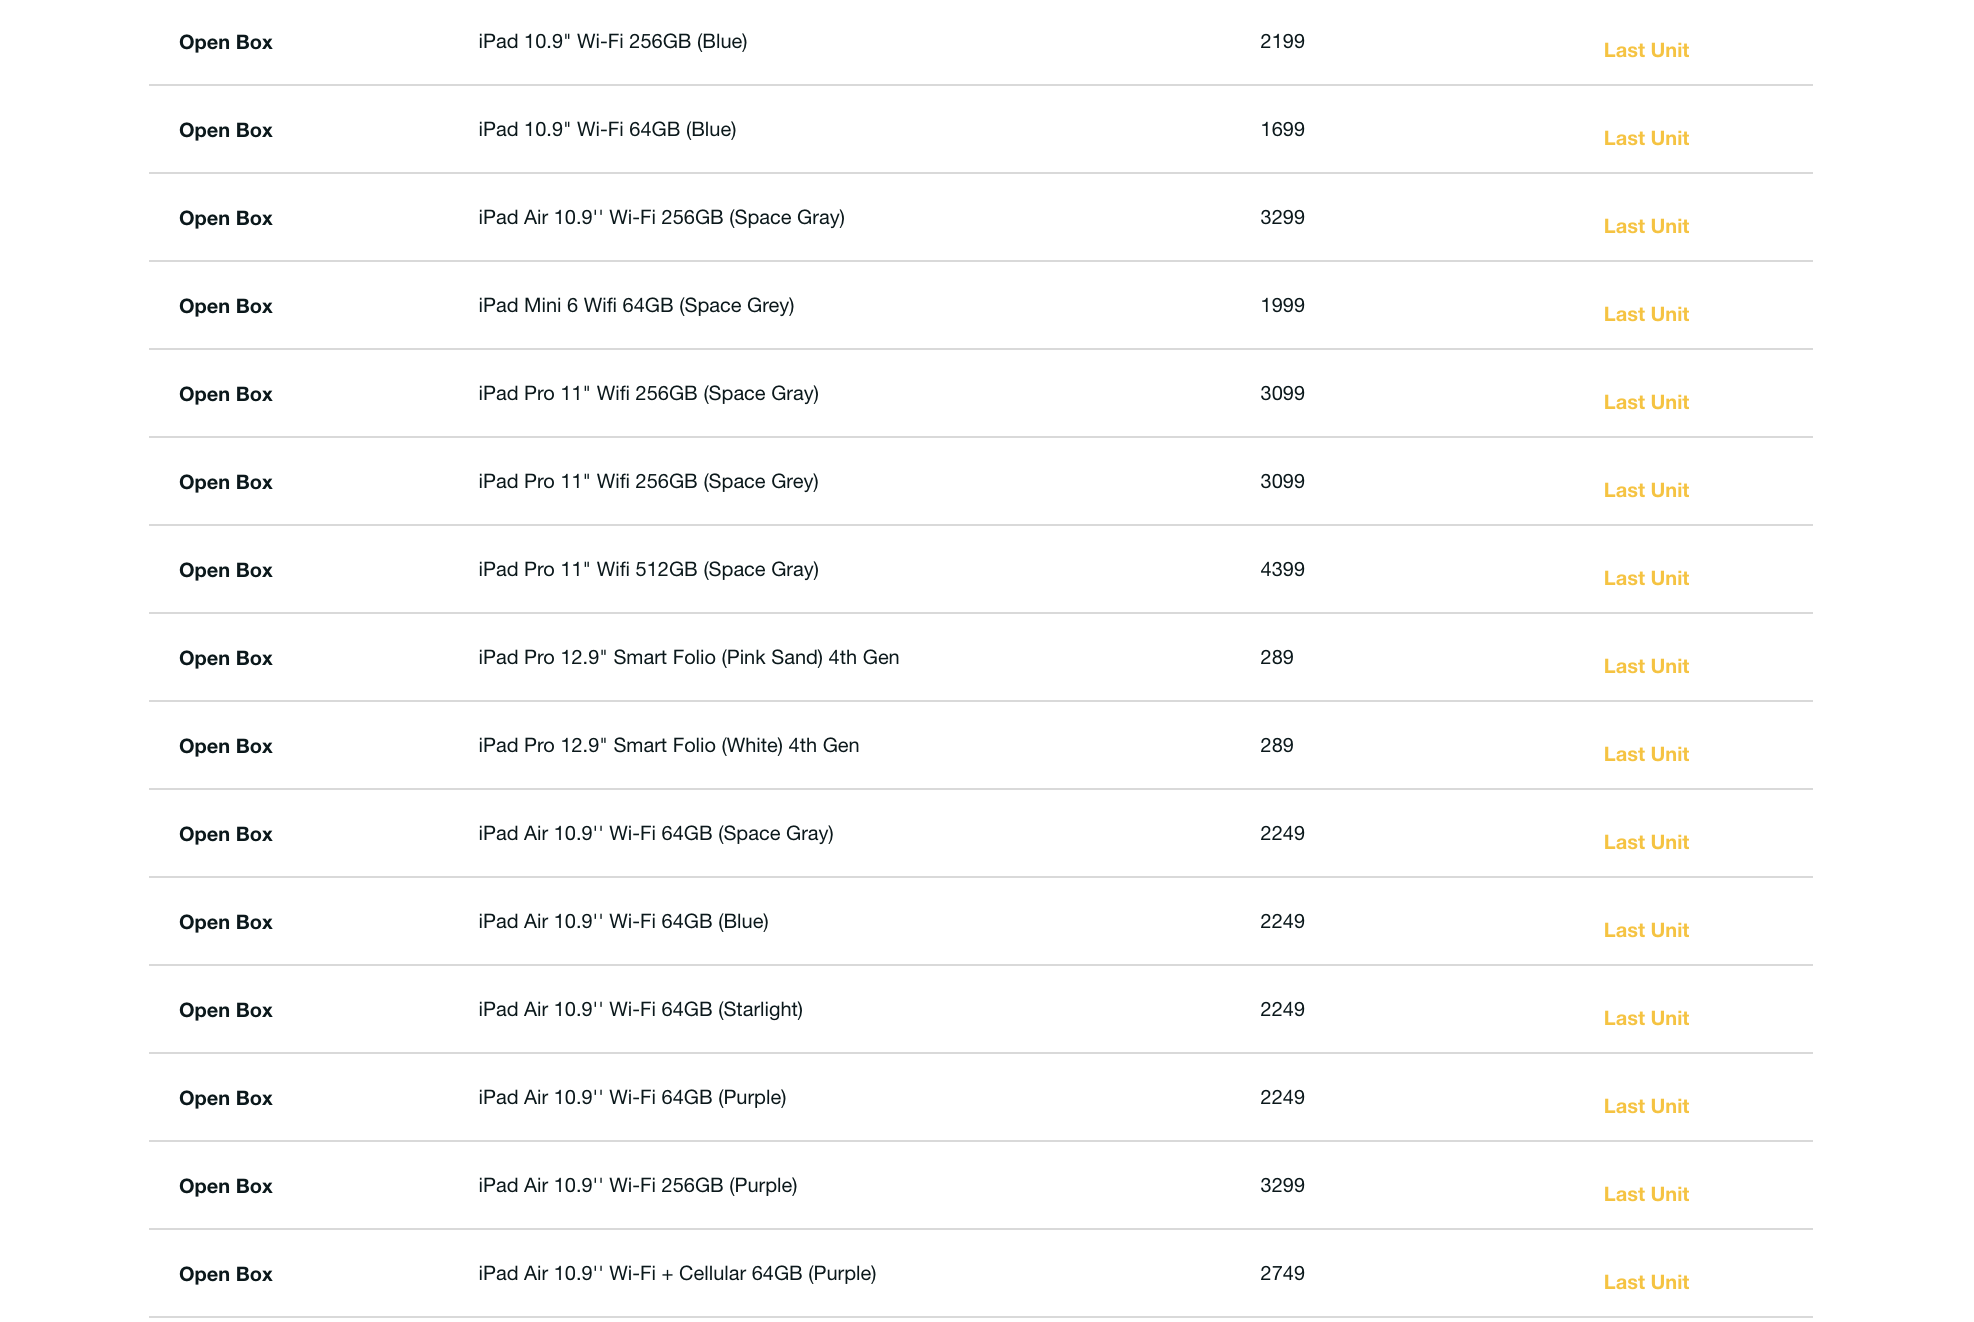Click the 1699 price value
This screenshot has width=1974, height=1322.
(x=1282, y=129)
